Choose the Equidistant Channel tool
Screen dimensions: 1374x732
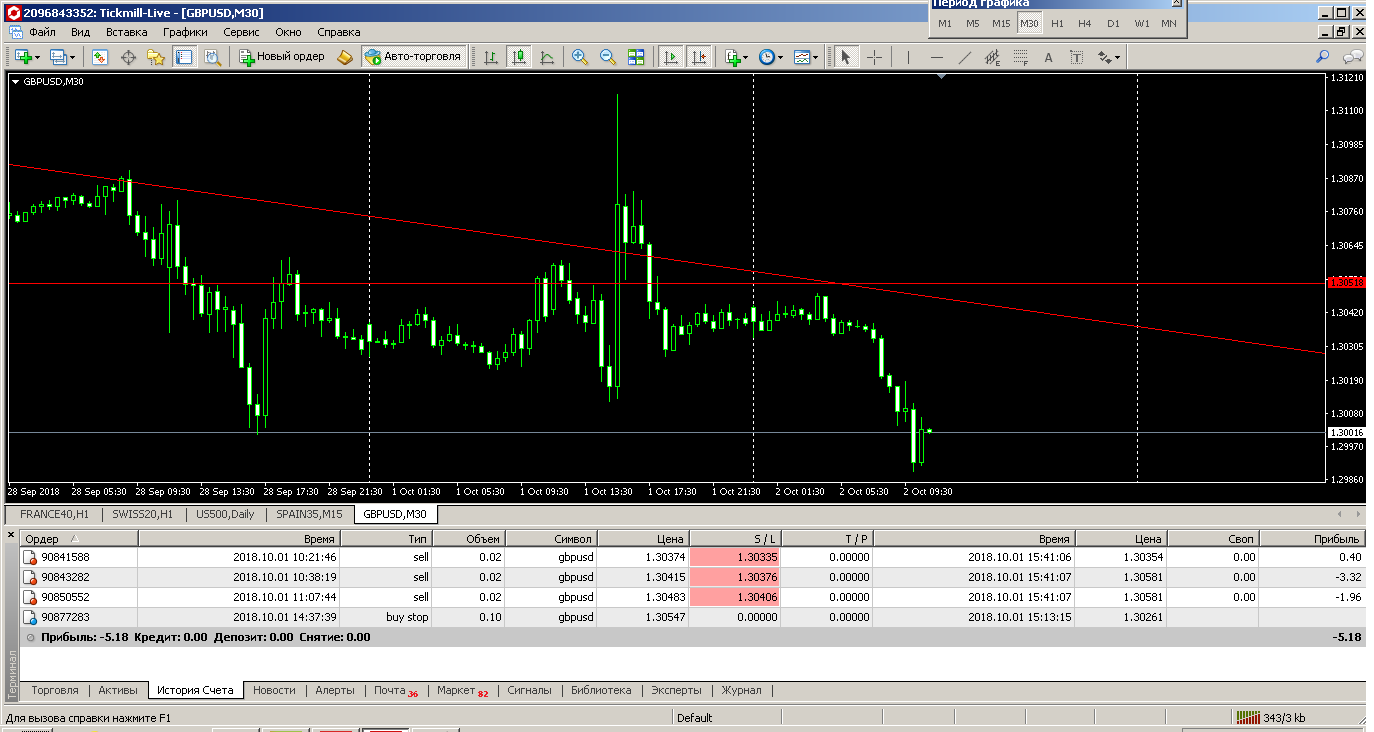click(992, 57)
